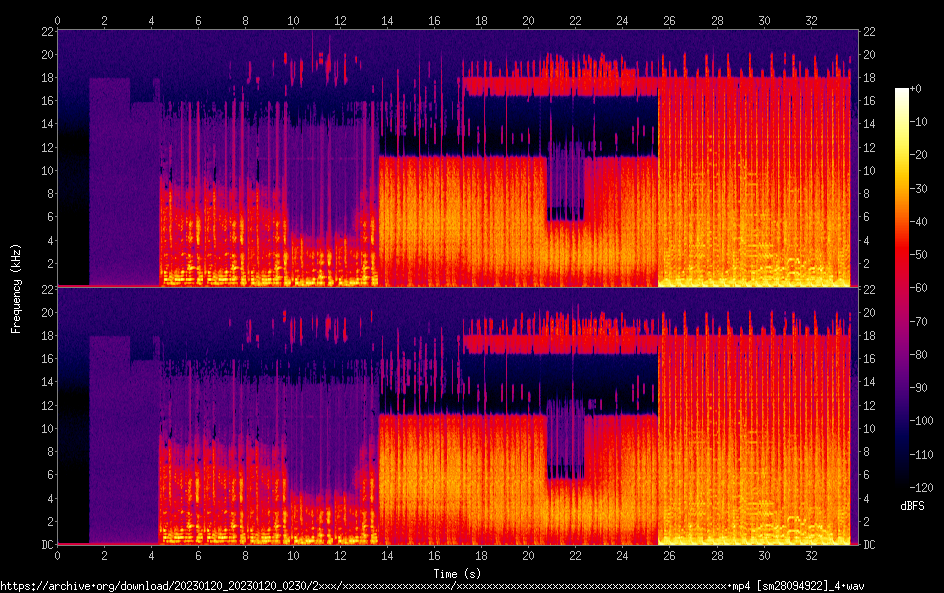Click the "Frequency (kHz)" vertical axis label
The height and width of the screenshot is (593, 944).
tap(16, 287)
